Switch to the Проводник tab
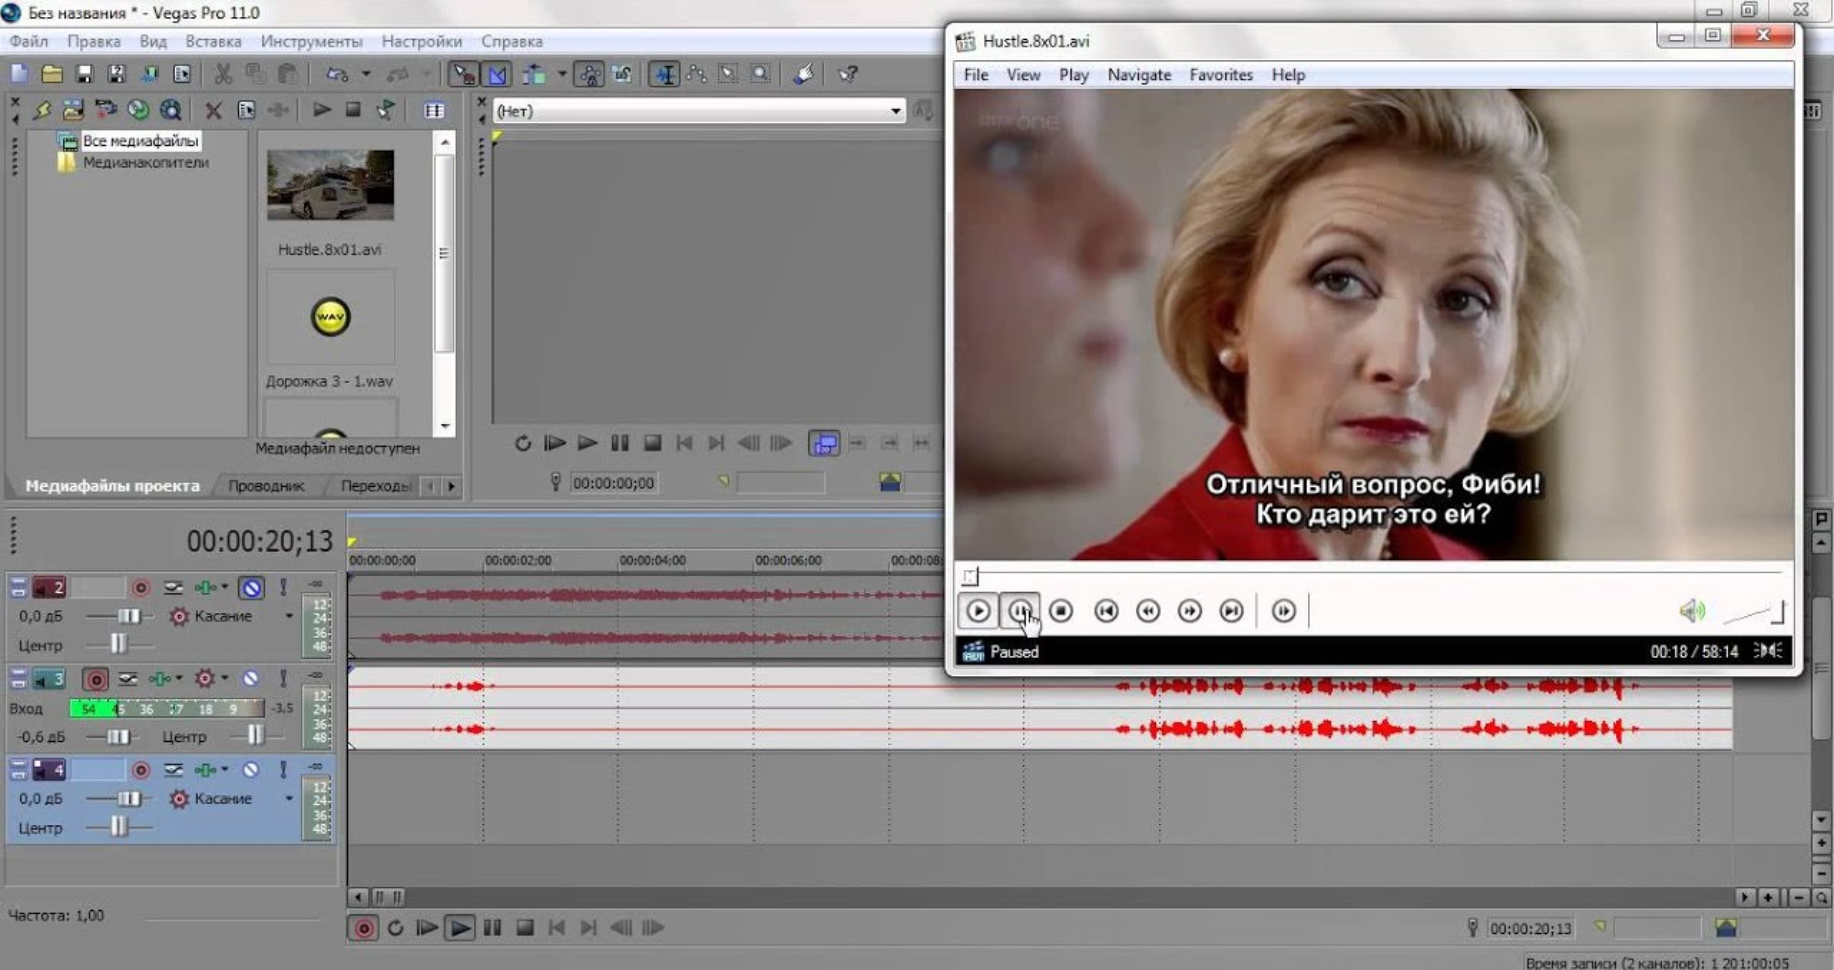1834x970 pixels. point(266,486)
